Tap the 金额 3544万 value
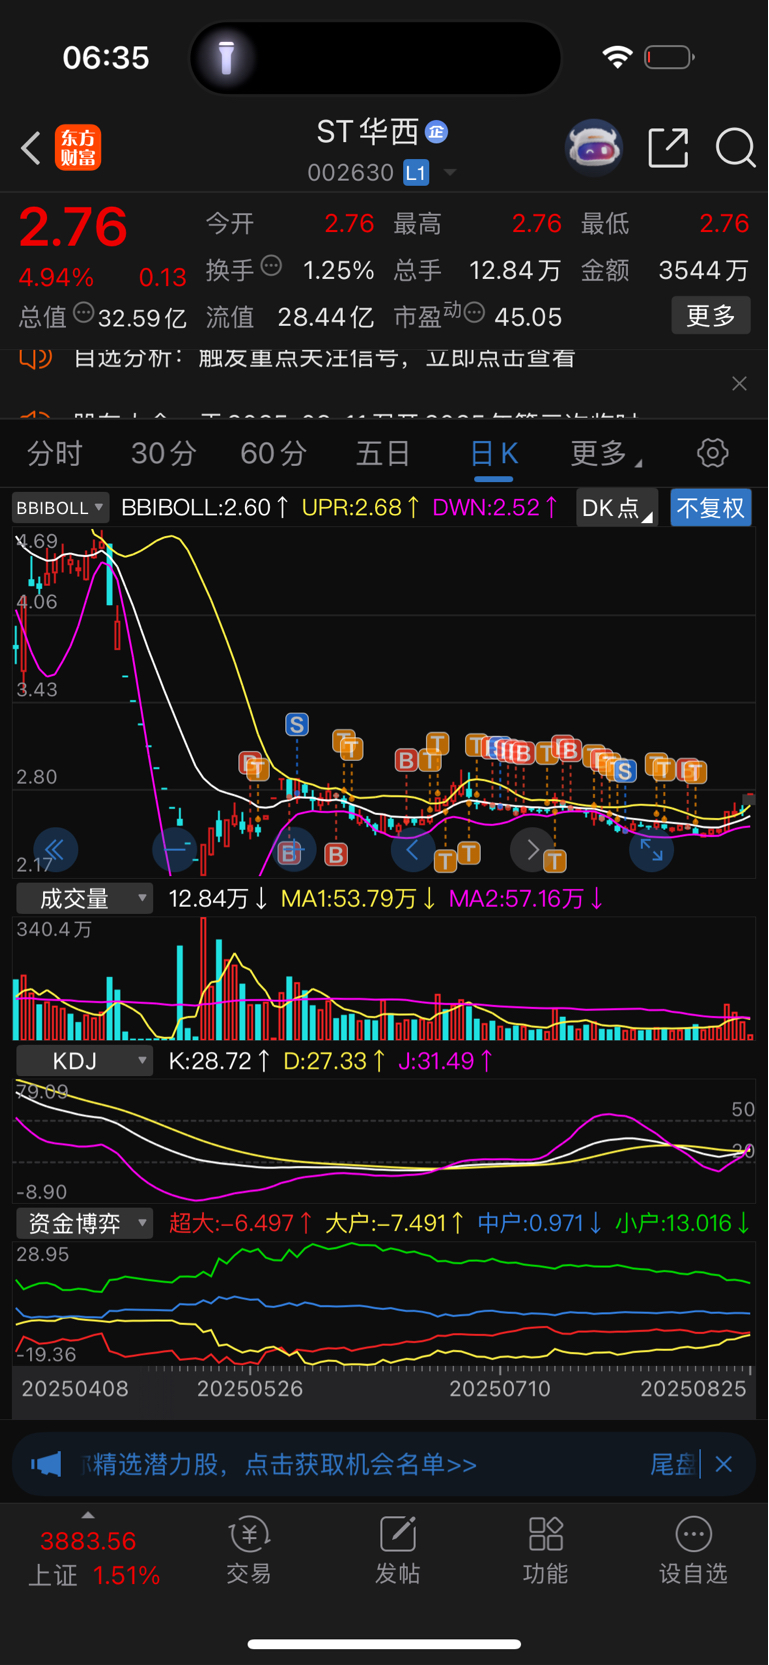 [x=703, y=270]
